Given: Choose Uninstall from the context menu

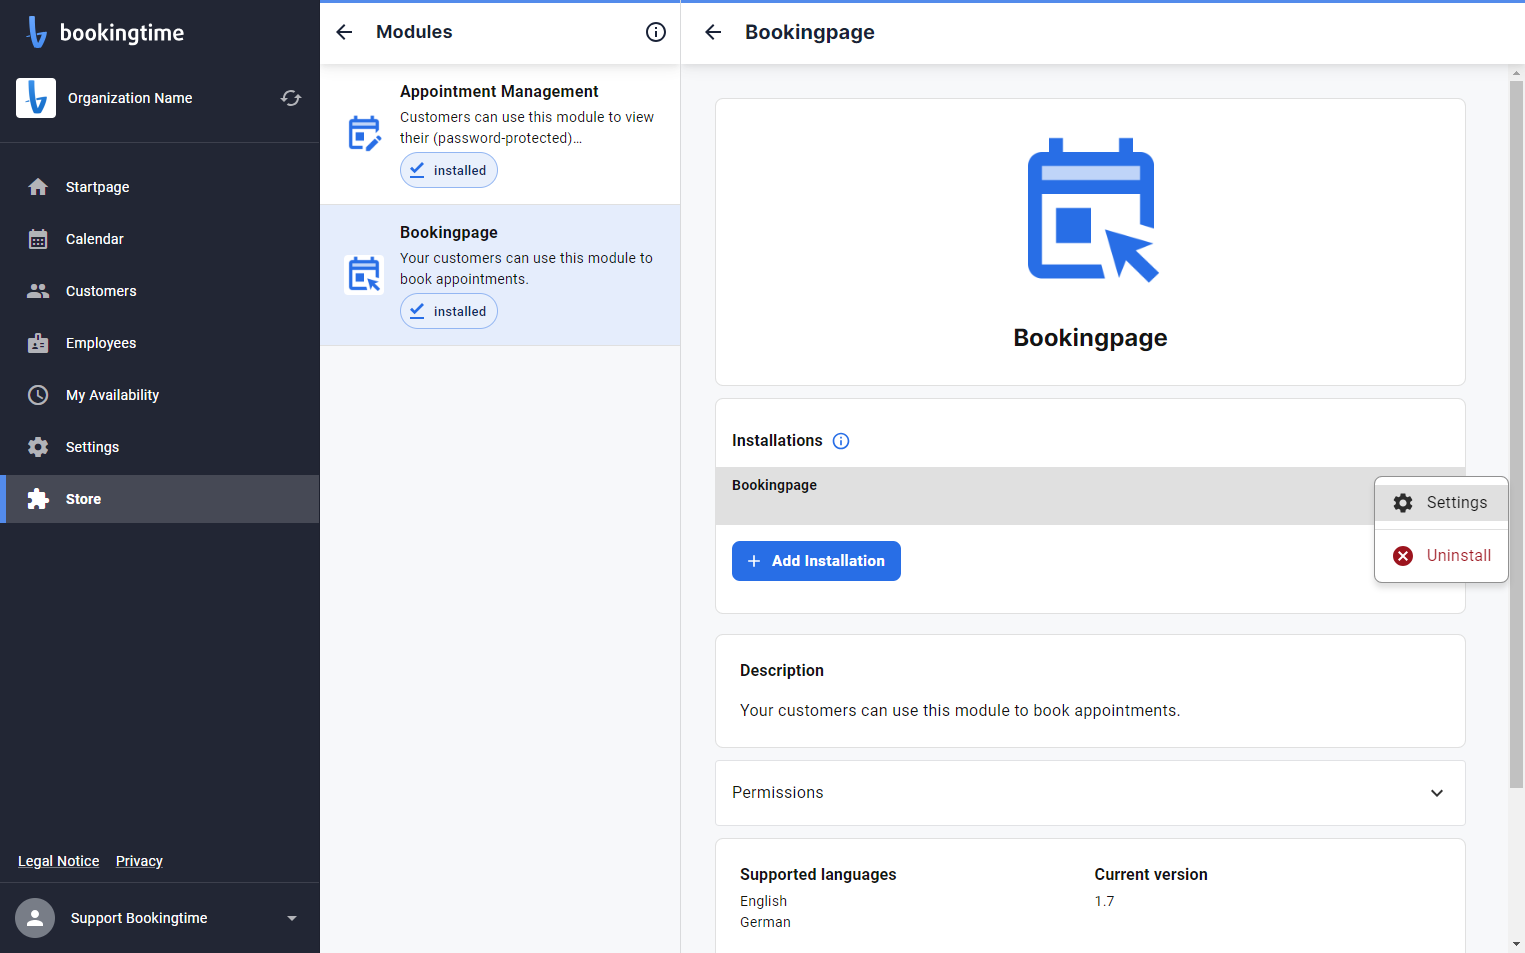Looking at the screenshot, I should (1441, 555).
